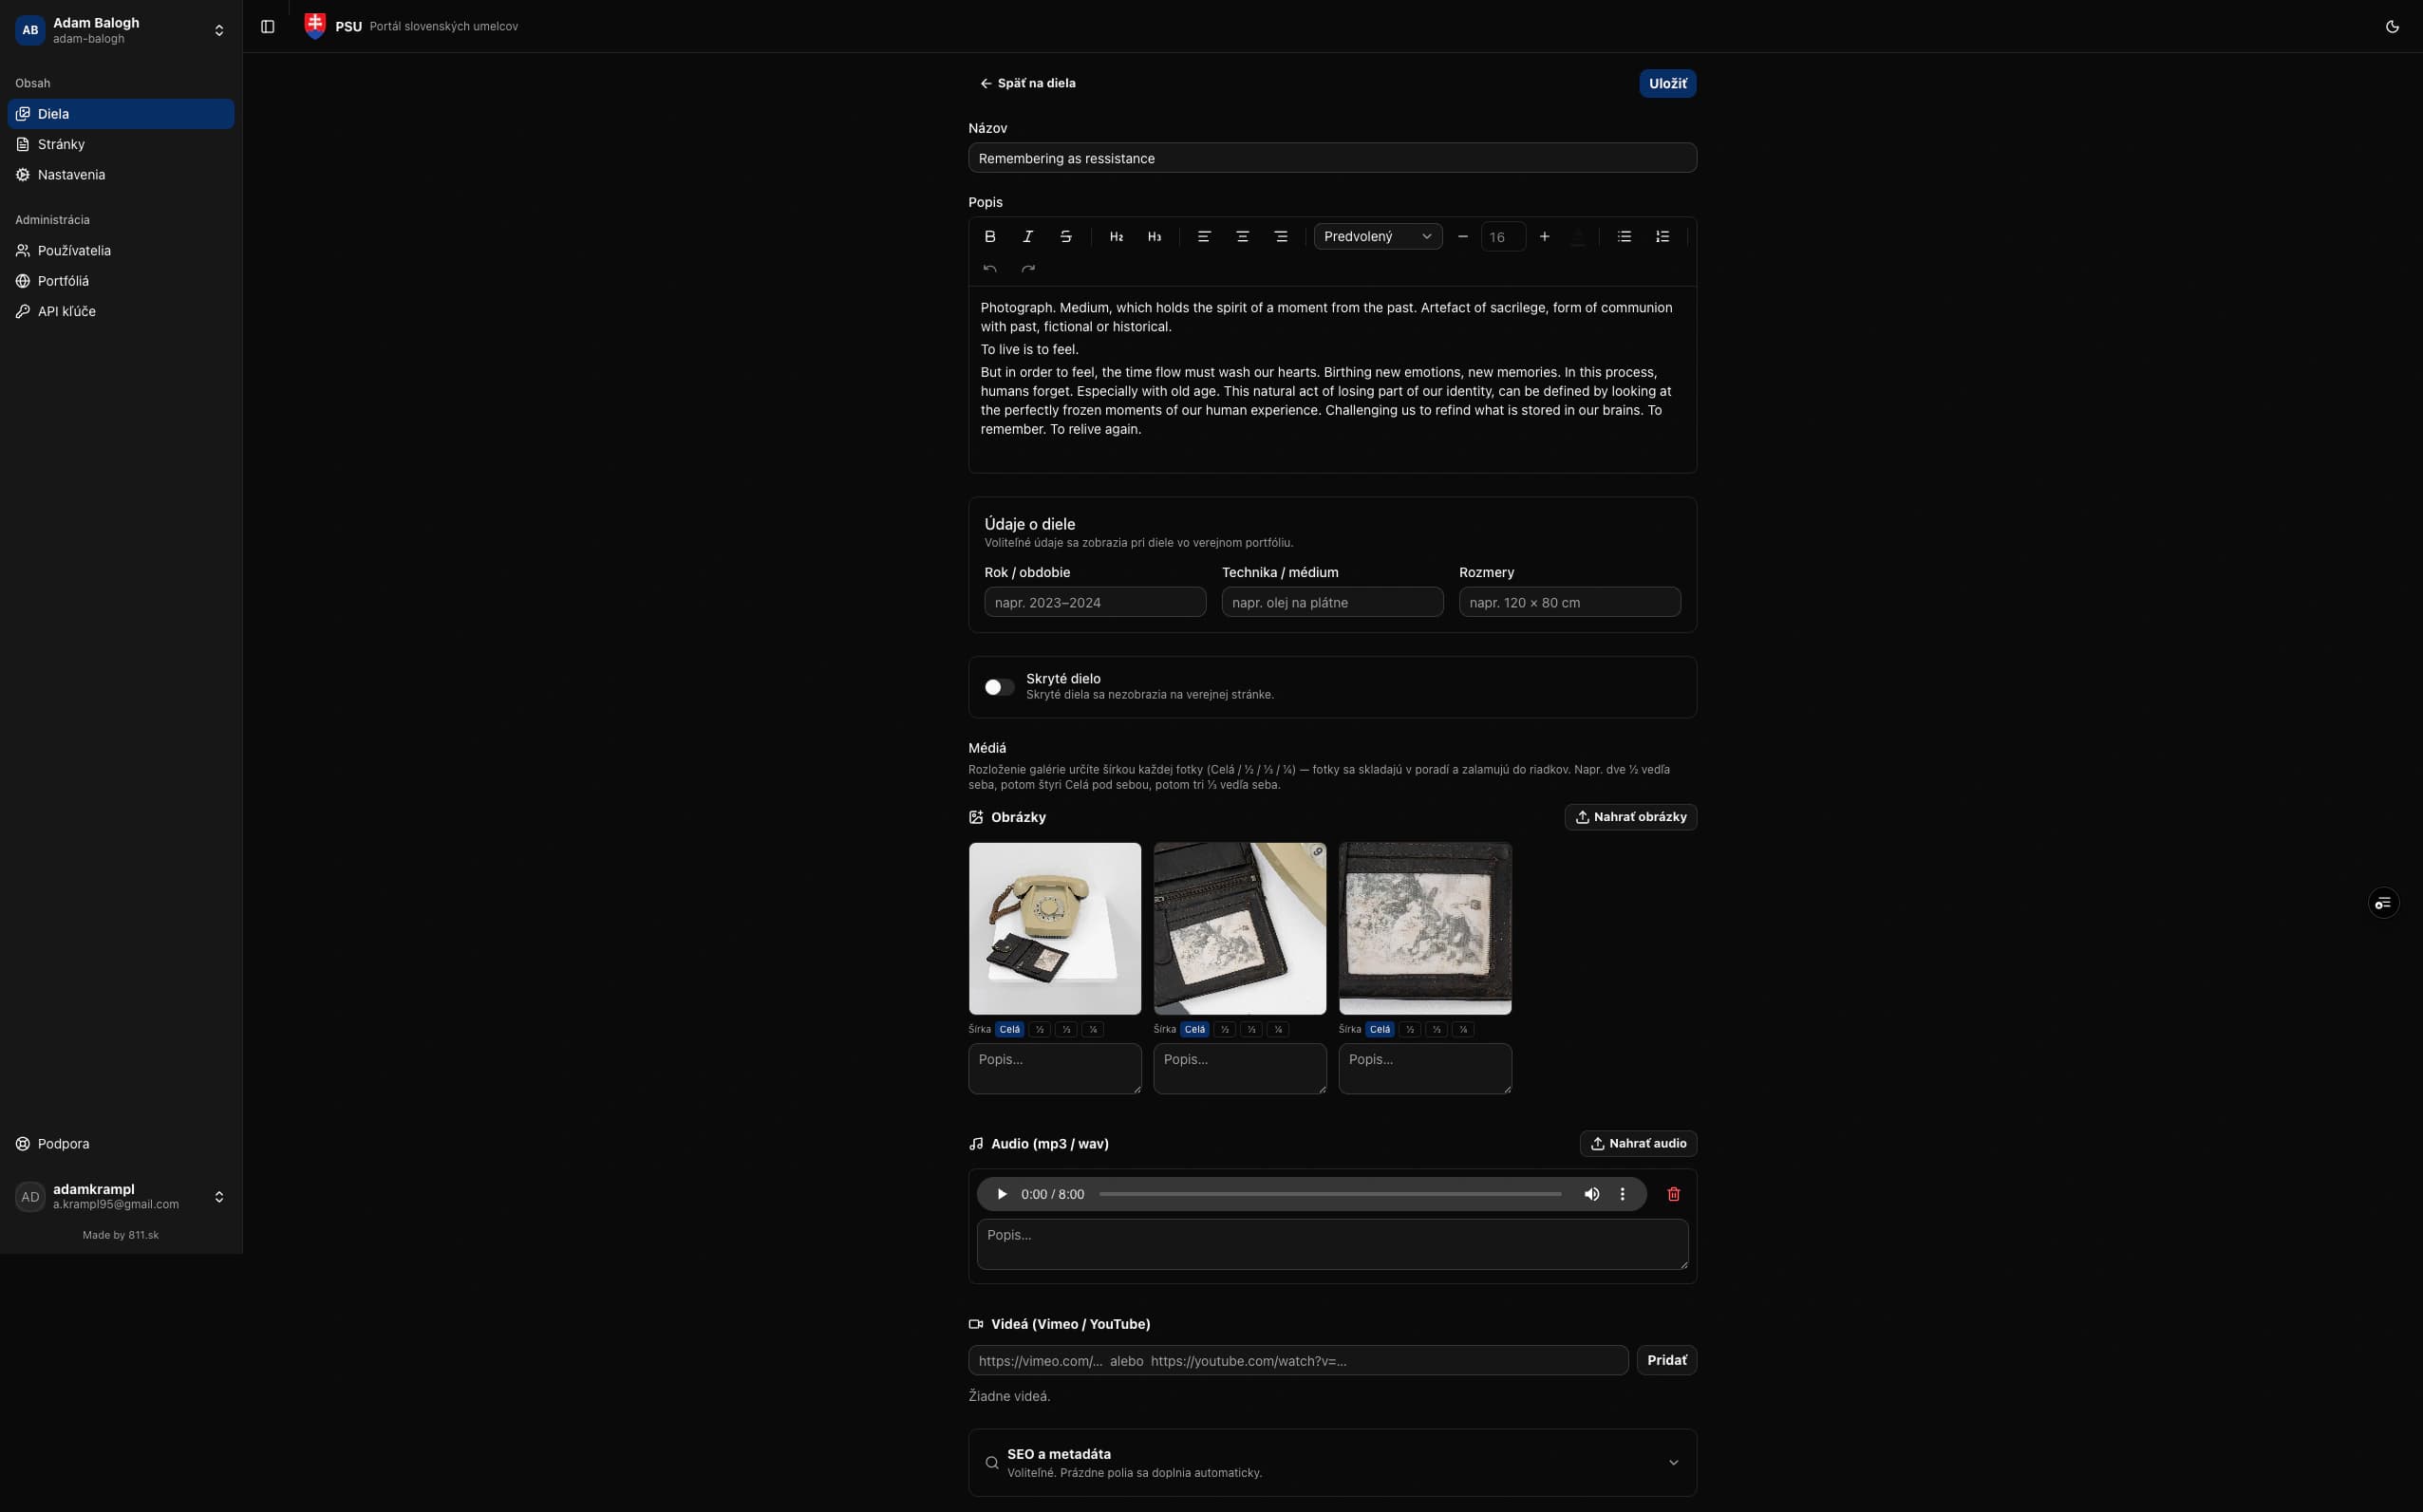This screenshot has height=1512, width=2423.
Task: Apply strikethrough formatting in the Popis editor
Action: point(1066,237)
